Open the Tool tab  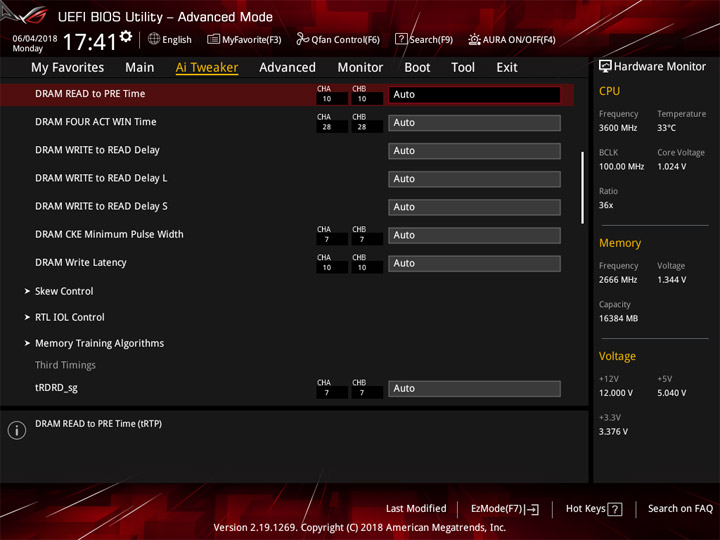pos(463,68)
